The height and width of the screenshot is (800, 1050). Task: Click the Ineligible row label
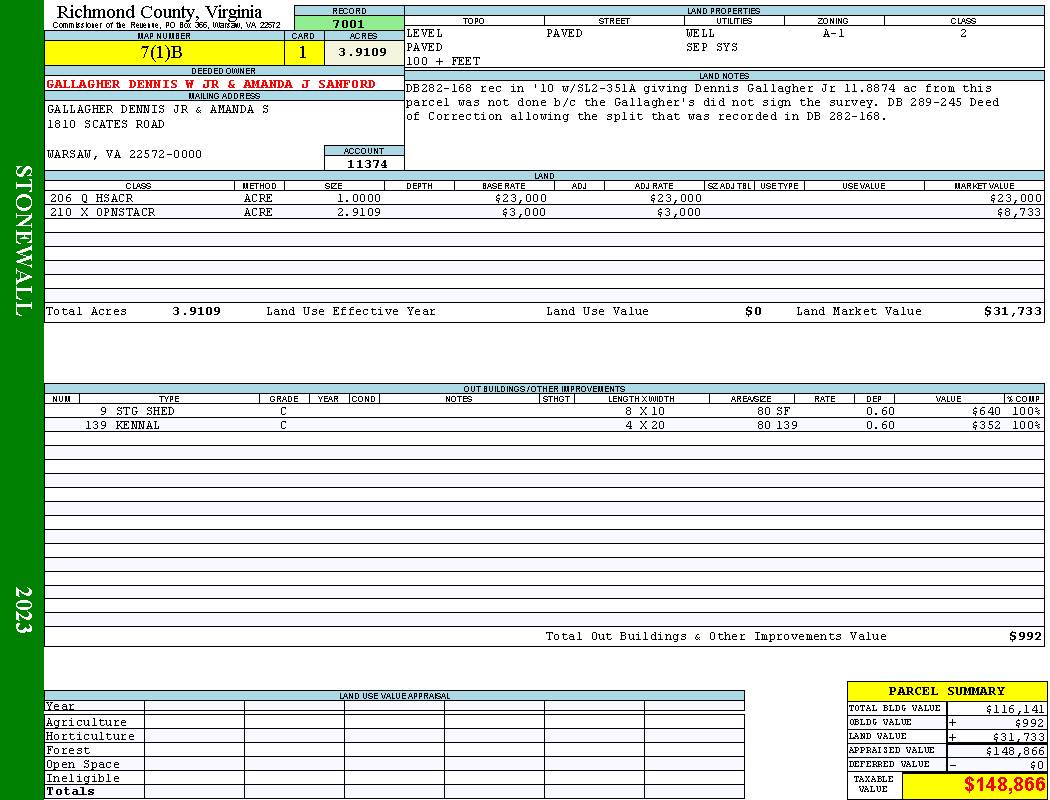coord(82,779)
